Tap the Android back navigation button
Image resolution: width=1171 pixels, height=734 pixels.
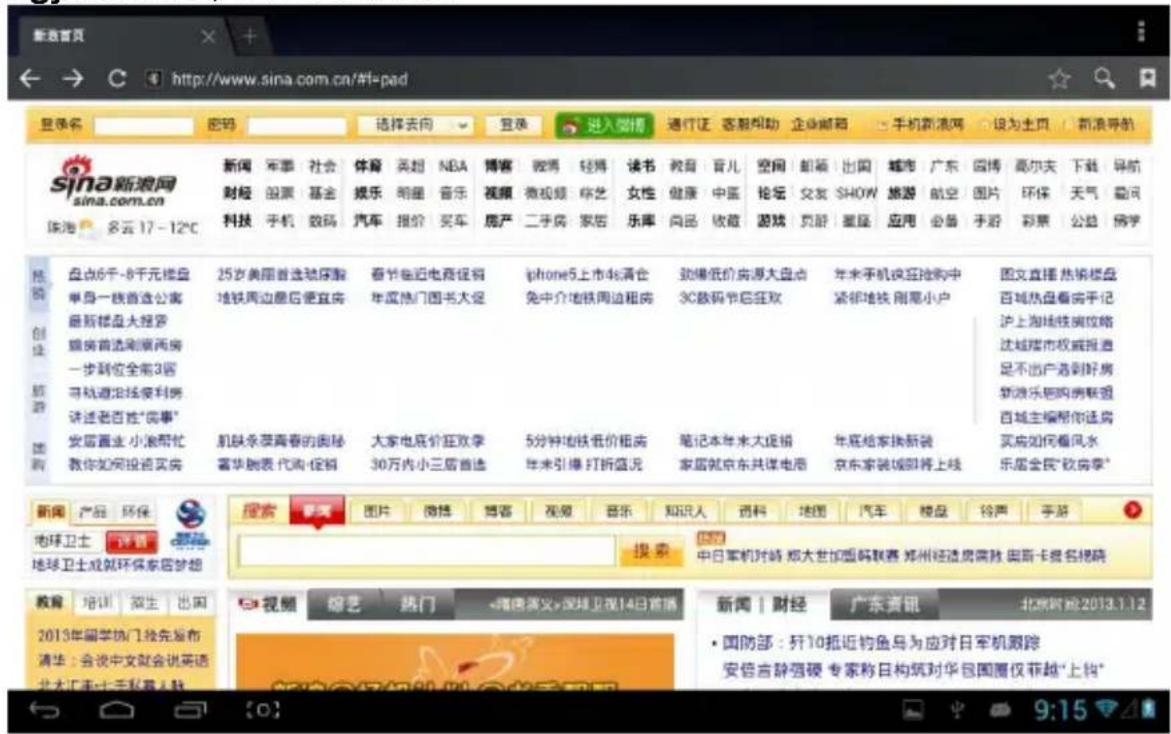pos(44,709)
